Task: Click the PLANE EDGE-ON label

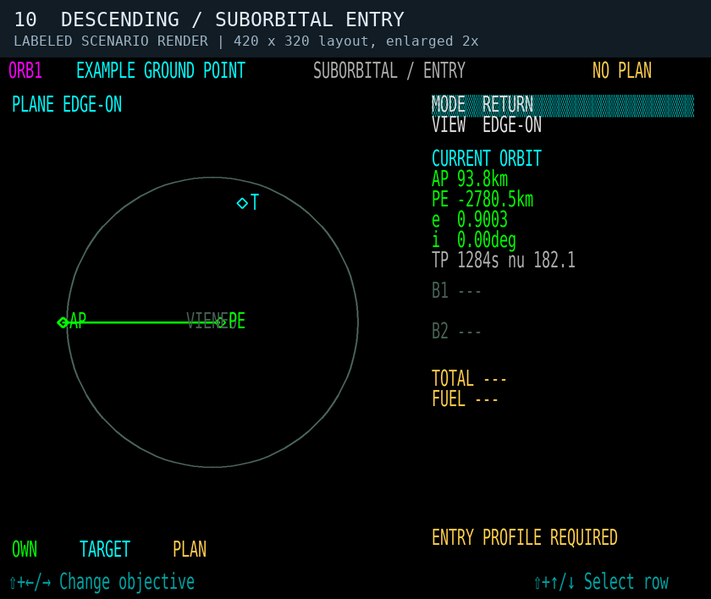Action: tap(67, 105)
